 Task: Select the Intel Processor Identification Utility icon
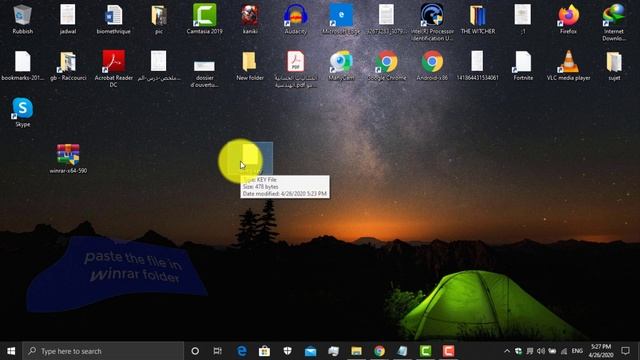[432, 16]
